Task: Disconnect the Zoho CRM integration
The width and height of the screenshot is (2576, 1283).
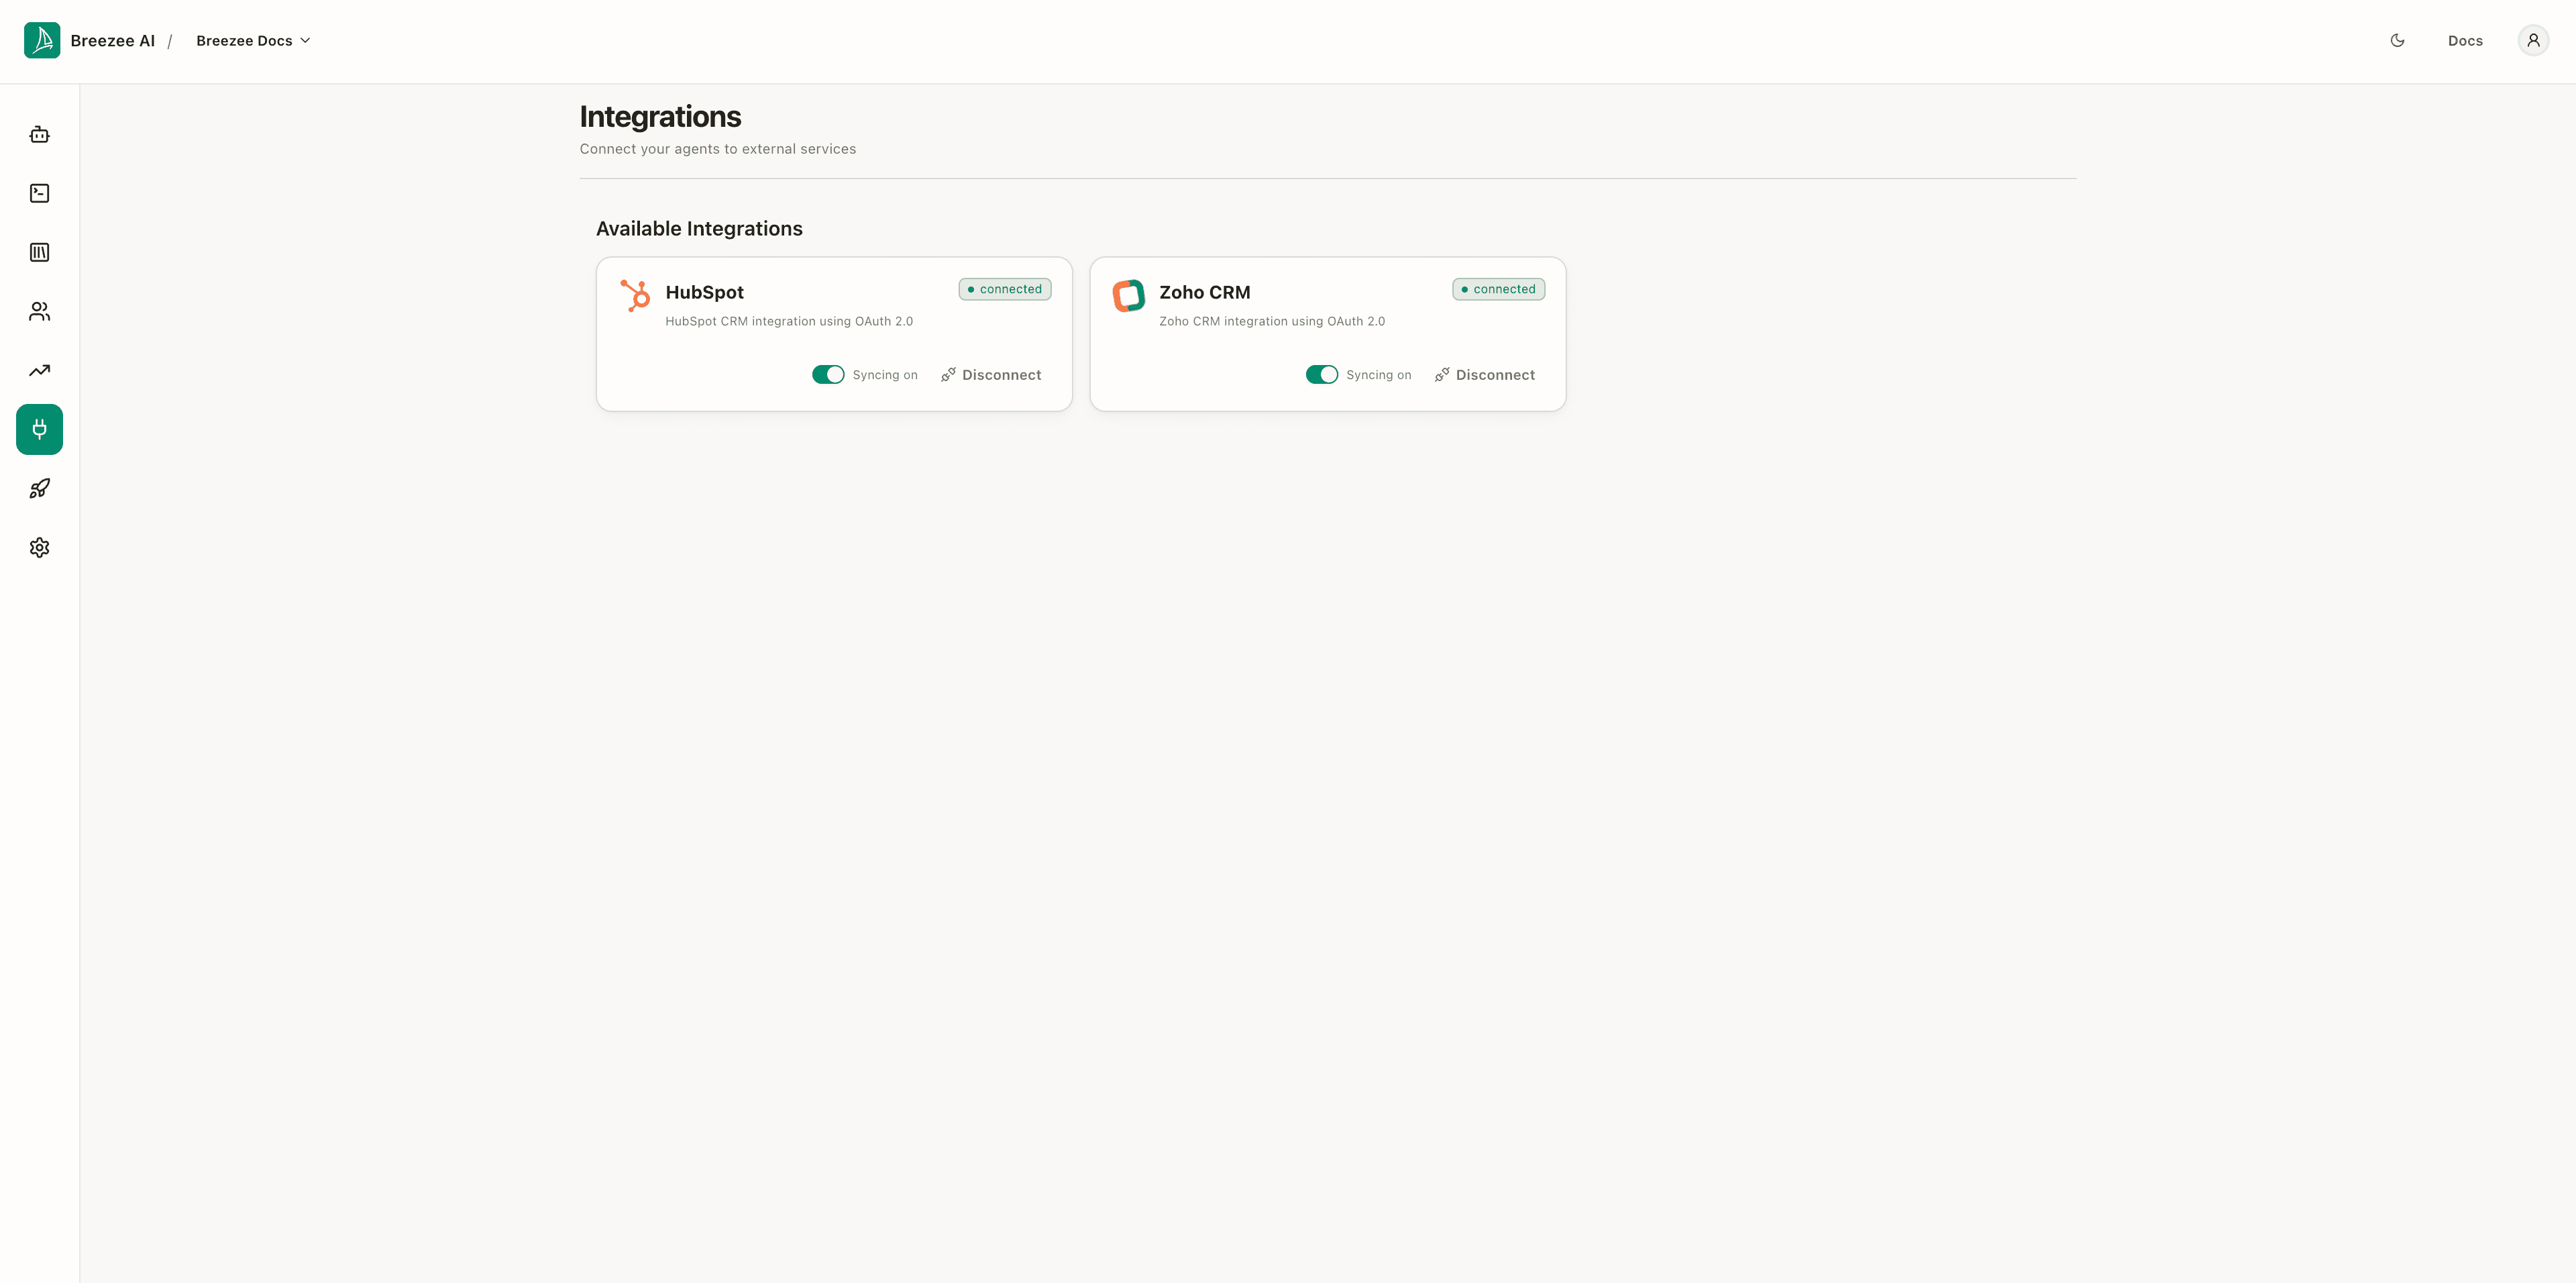Action: [x=1485, y=374]
